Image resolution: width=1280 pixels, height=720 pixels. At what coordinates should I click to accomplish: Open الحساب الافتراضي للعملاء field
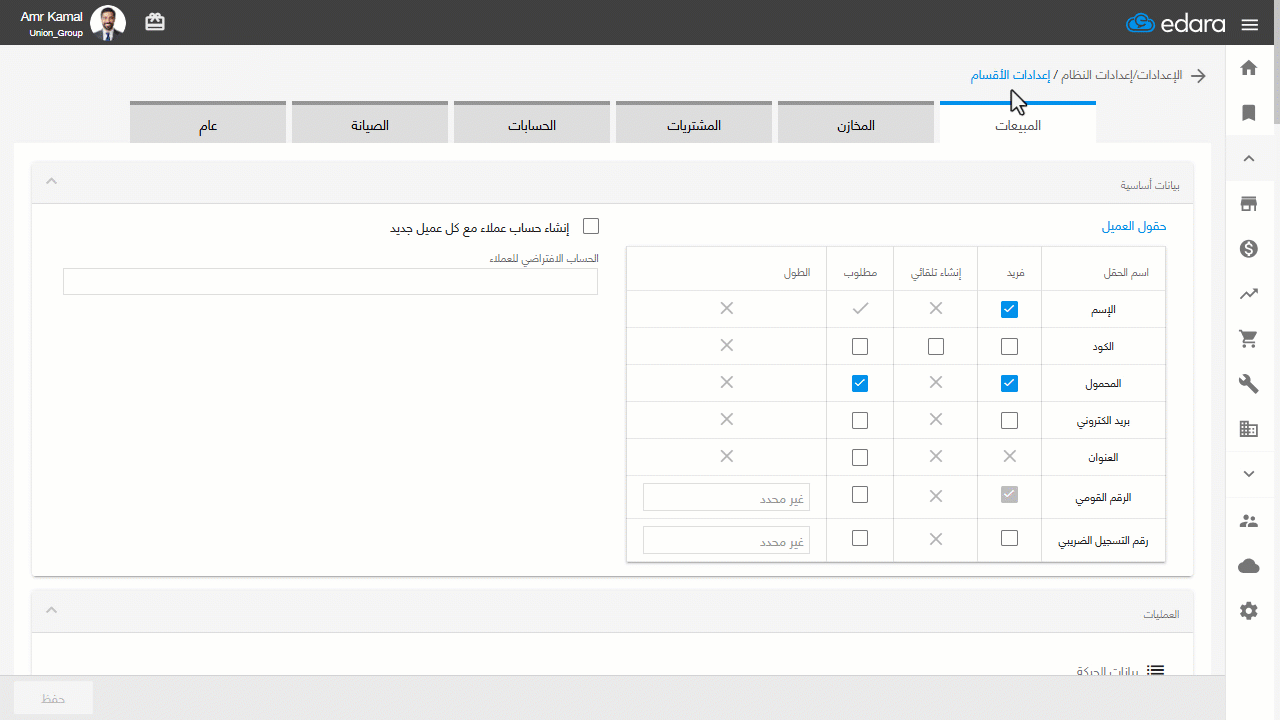tap(330, 281)
